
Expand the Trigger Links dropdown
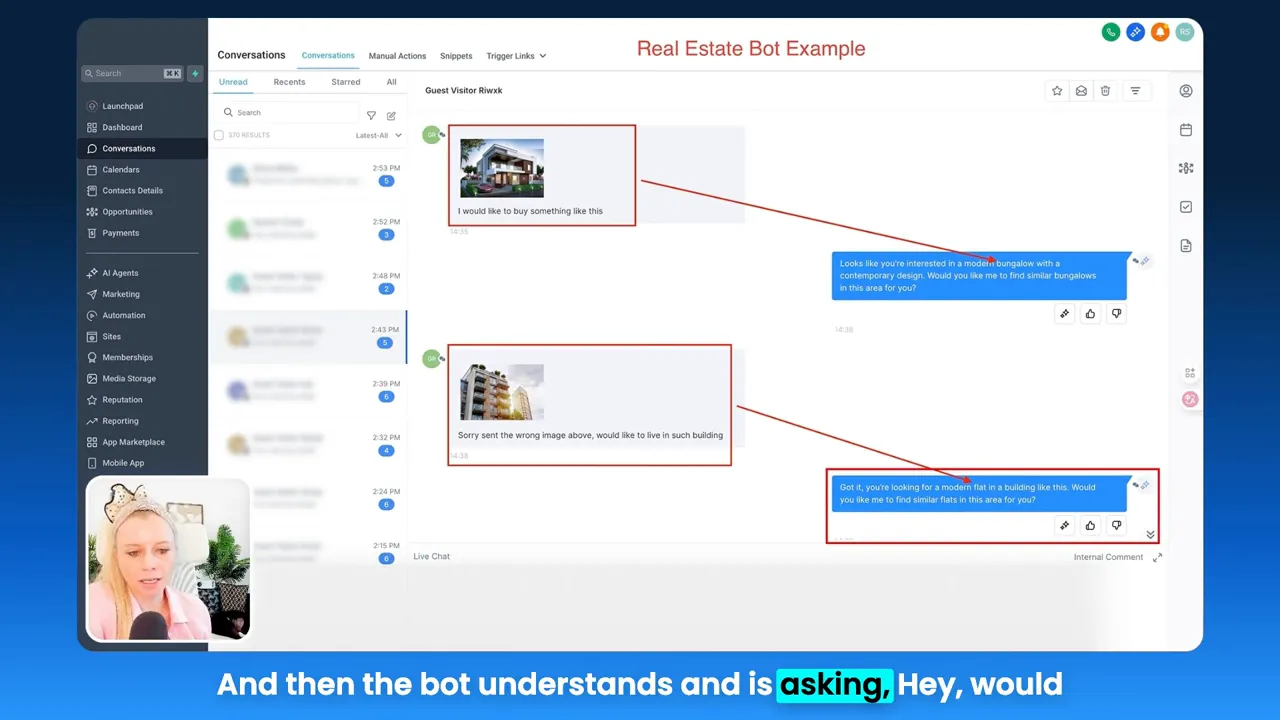(516, 56)
